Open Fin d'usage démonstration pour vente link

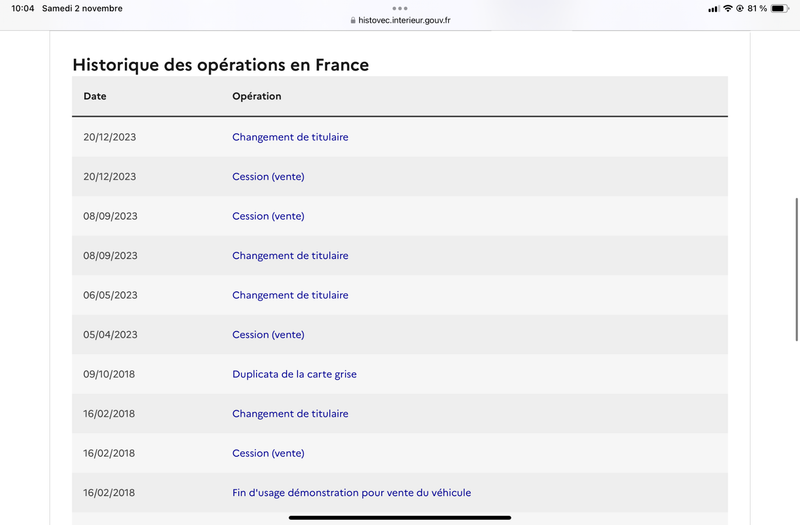coord(352,493)
